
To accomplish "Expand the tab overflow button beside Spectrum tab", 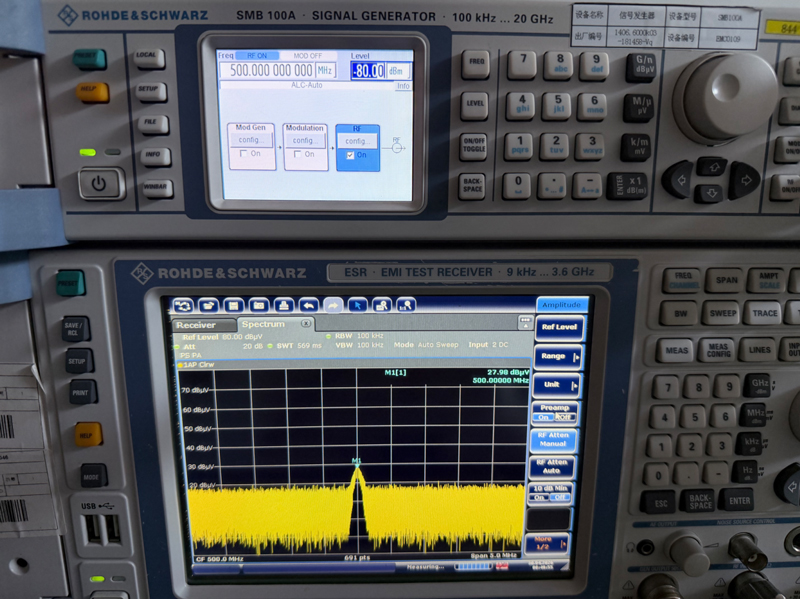I will (525, 322).
